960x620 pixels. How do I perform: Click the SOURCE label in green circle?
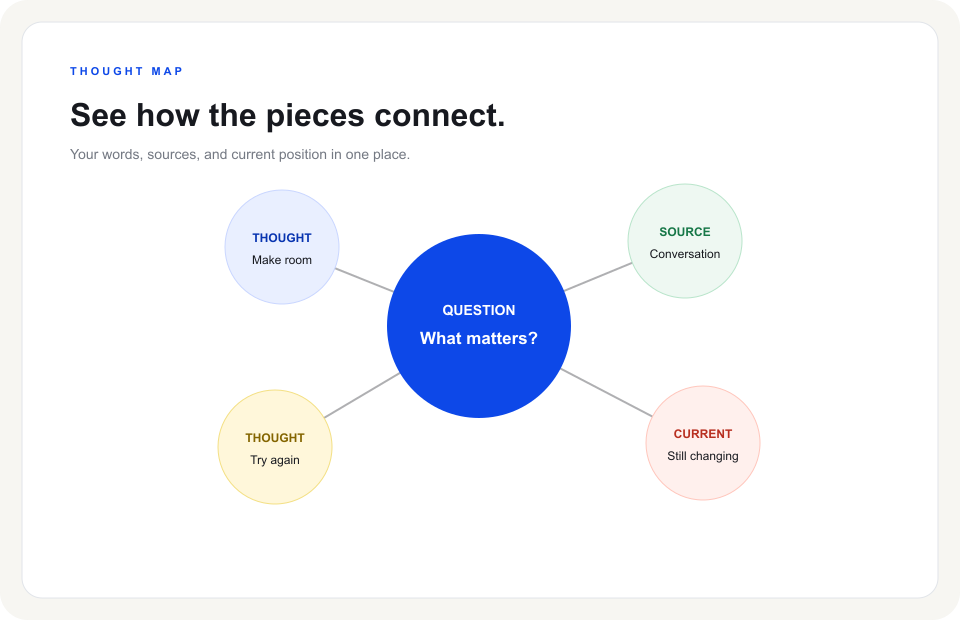[685, 232]
